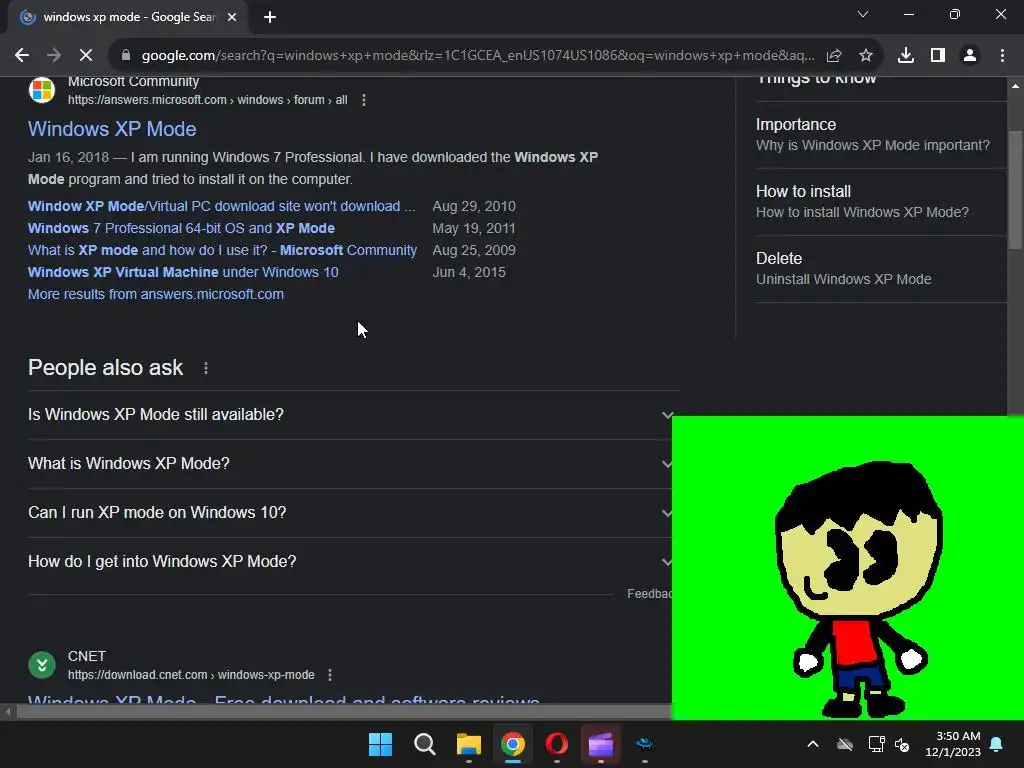
Task: Click the address bar URL
Action: pyautogui.click(x=477, y=56)
